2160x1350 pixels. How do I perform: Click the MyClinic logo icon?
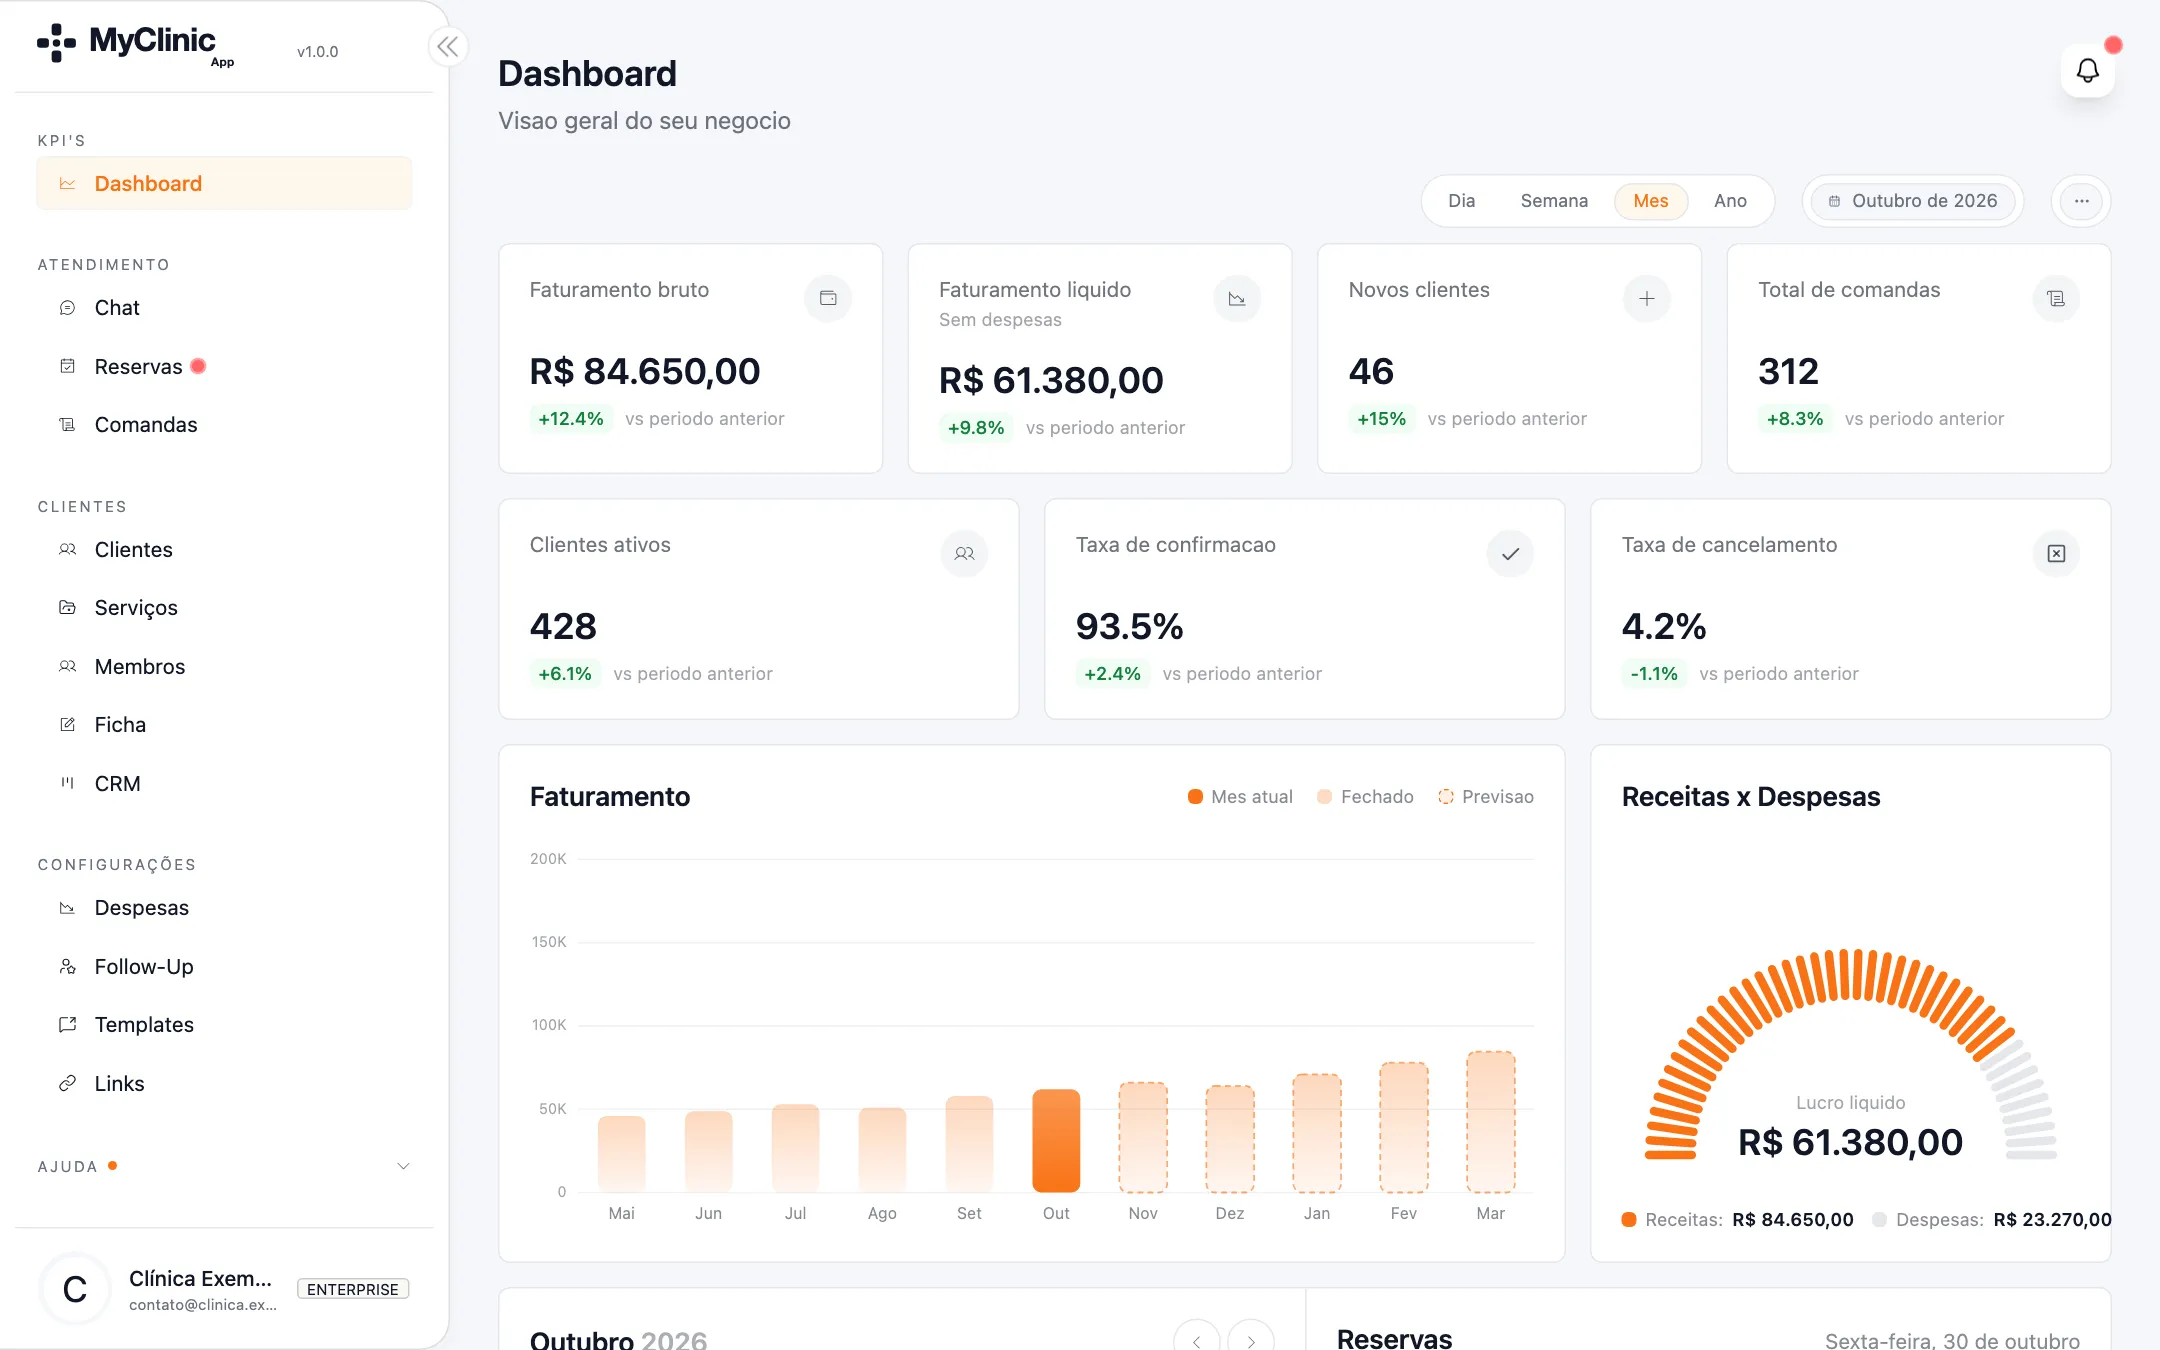point(56,43)
